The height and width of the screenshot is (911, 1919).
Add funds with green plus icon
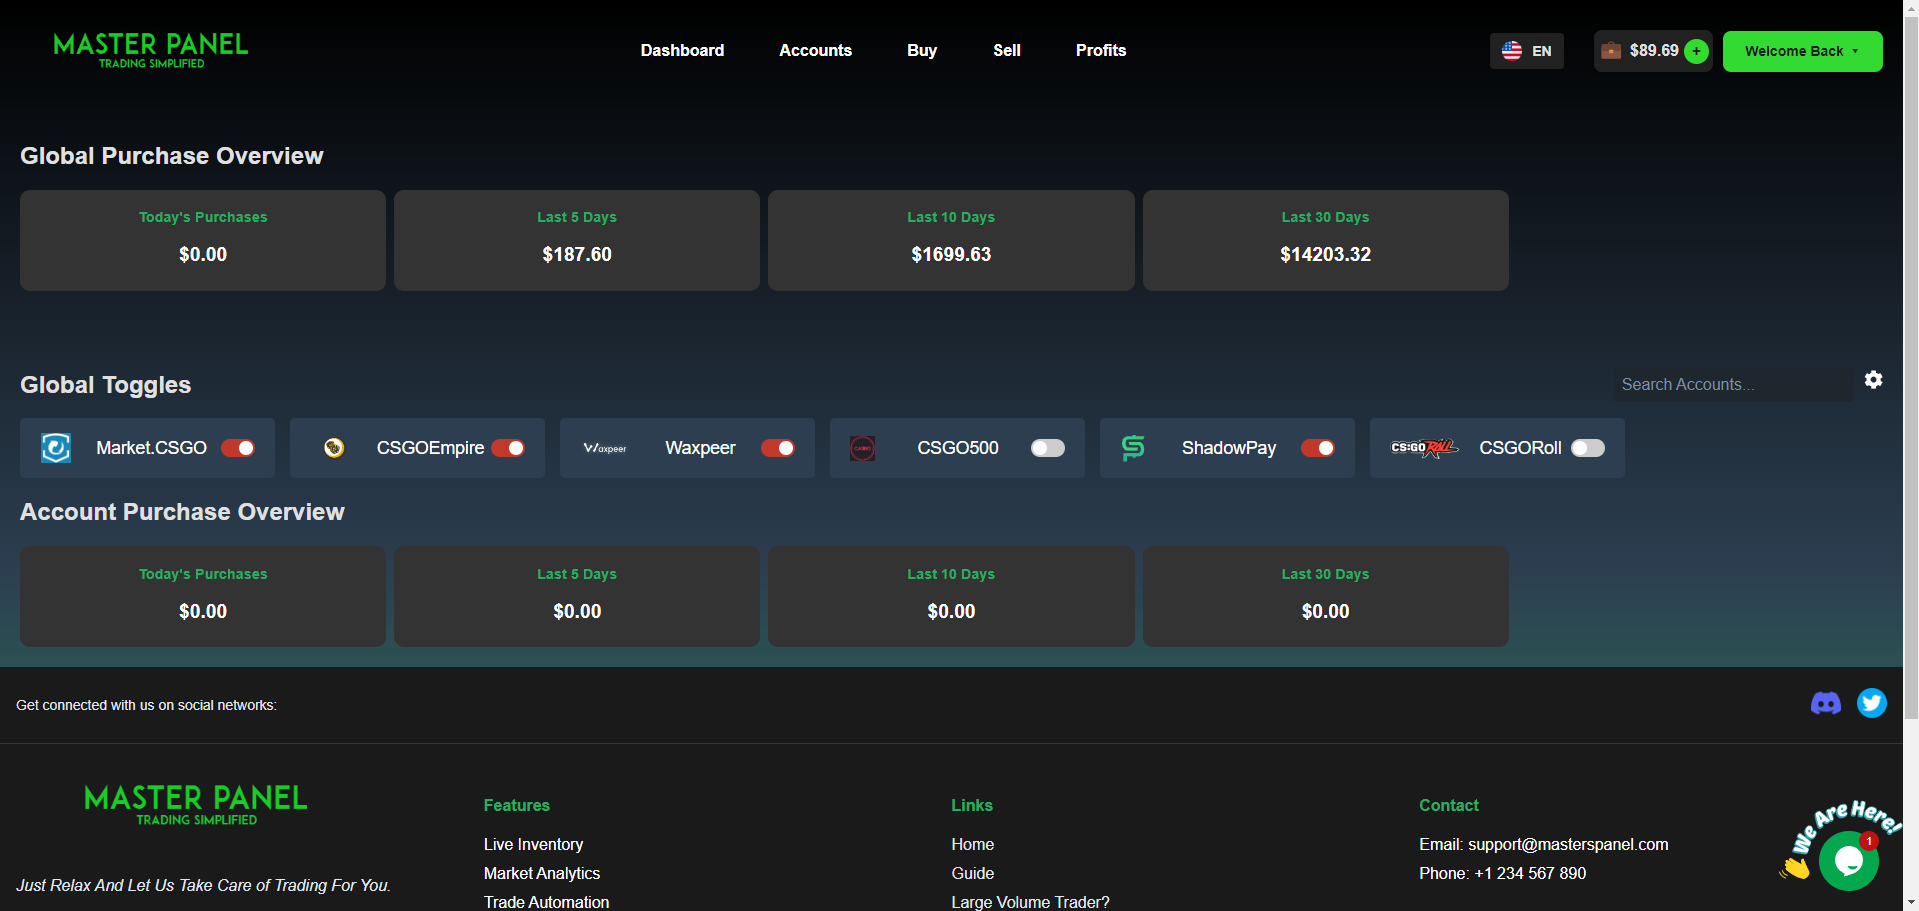tap(1696, 51)
